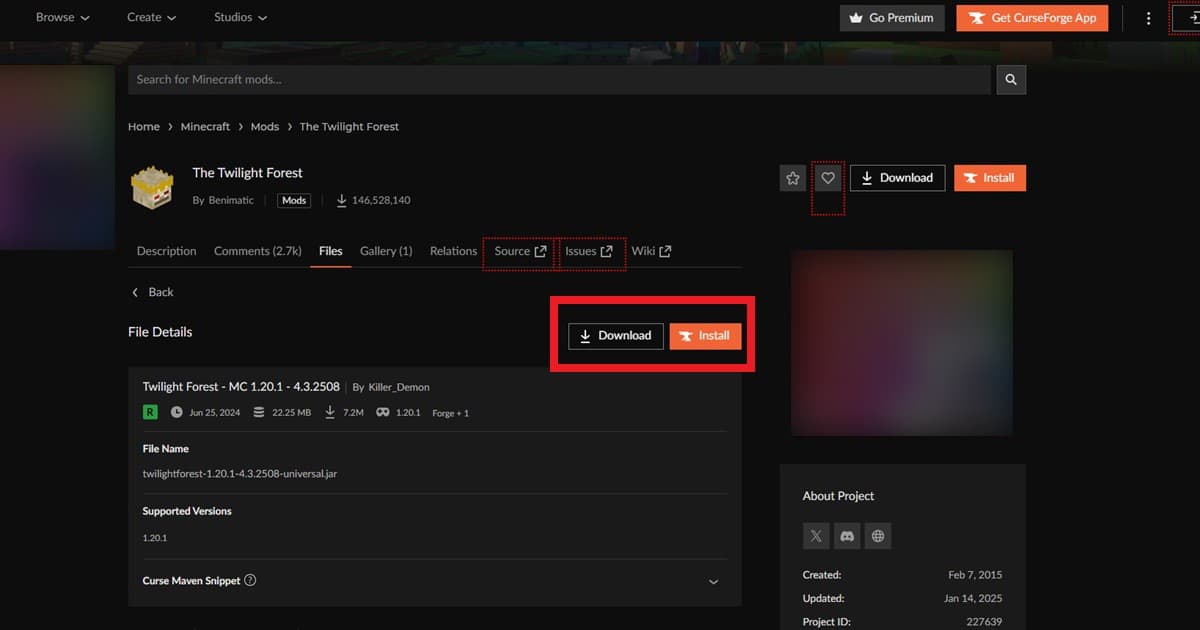Click the help icon beside Curse Maven Snippet
Image resolution: width=1200 pixels, height=630 pixels.
tap(250, 580)
